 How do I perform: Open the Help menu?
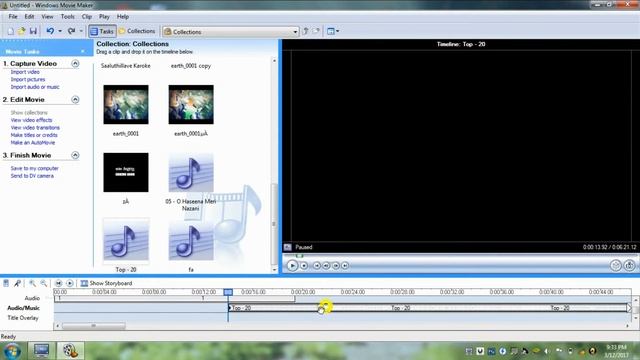coord(123,17)
